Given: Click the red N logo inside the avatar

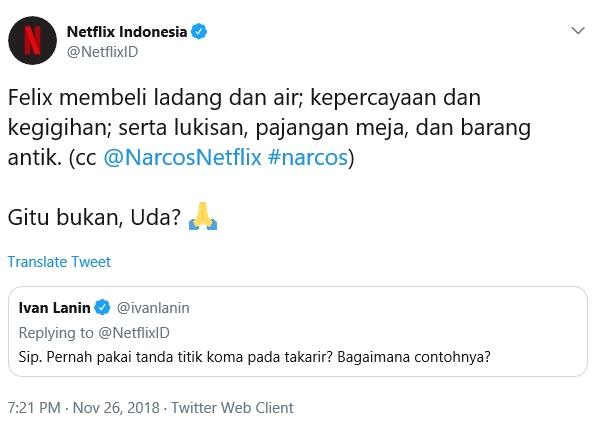Looking at the screenshot, I should [x=32, y=41].
